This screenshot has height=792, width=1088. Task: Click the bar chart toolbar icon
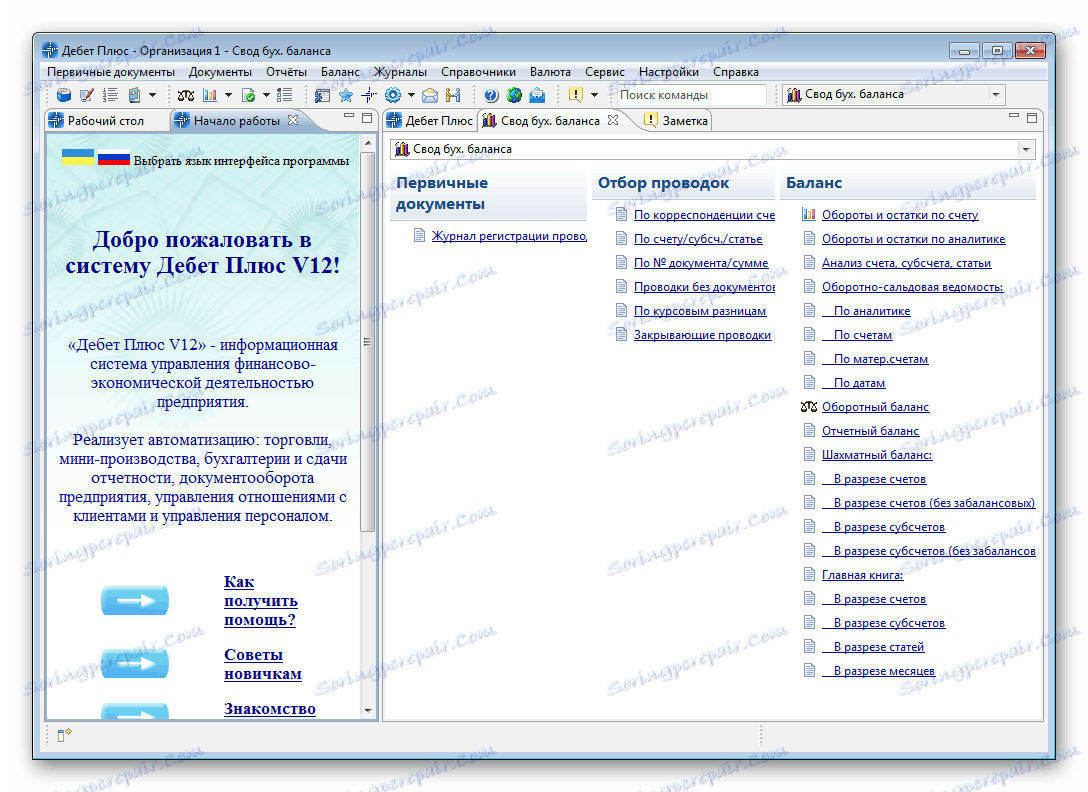pyautogui.click(x=210, y=95)
